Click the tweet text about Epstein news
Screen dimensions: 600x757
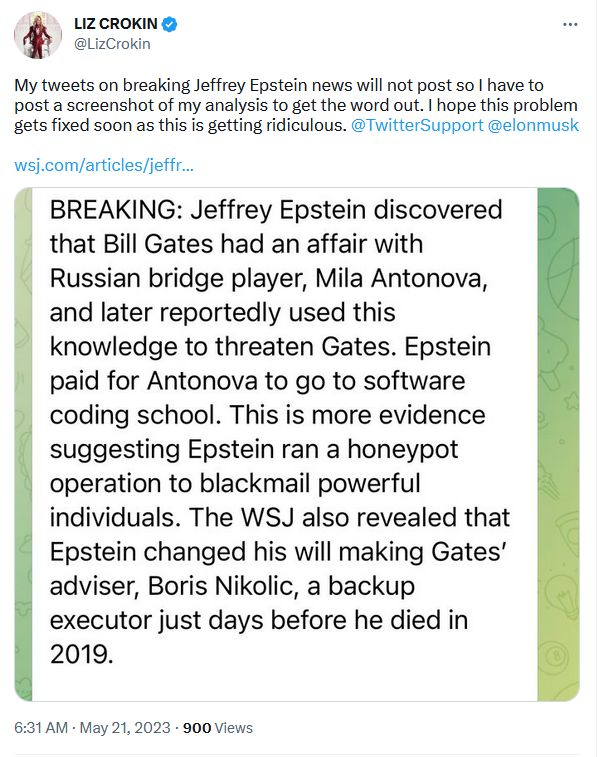(296, 105)
